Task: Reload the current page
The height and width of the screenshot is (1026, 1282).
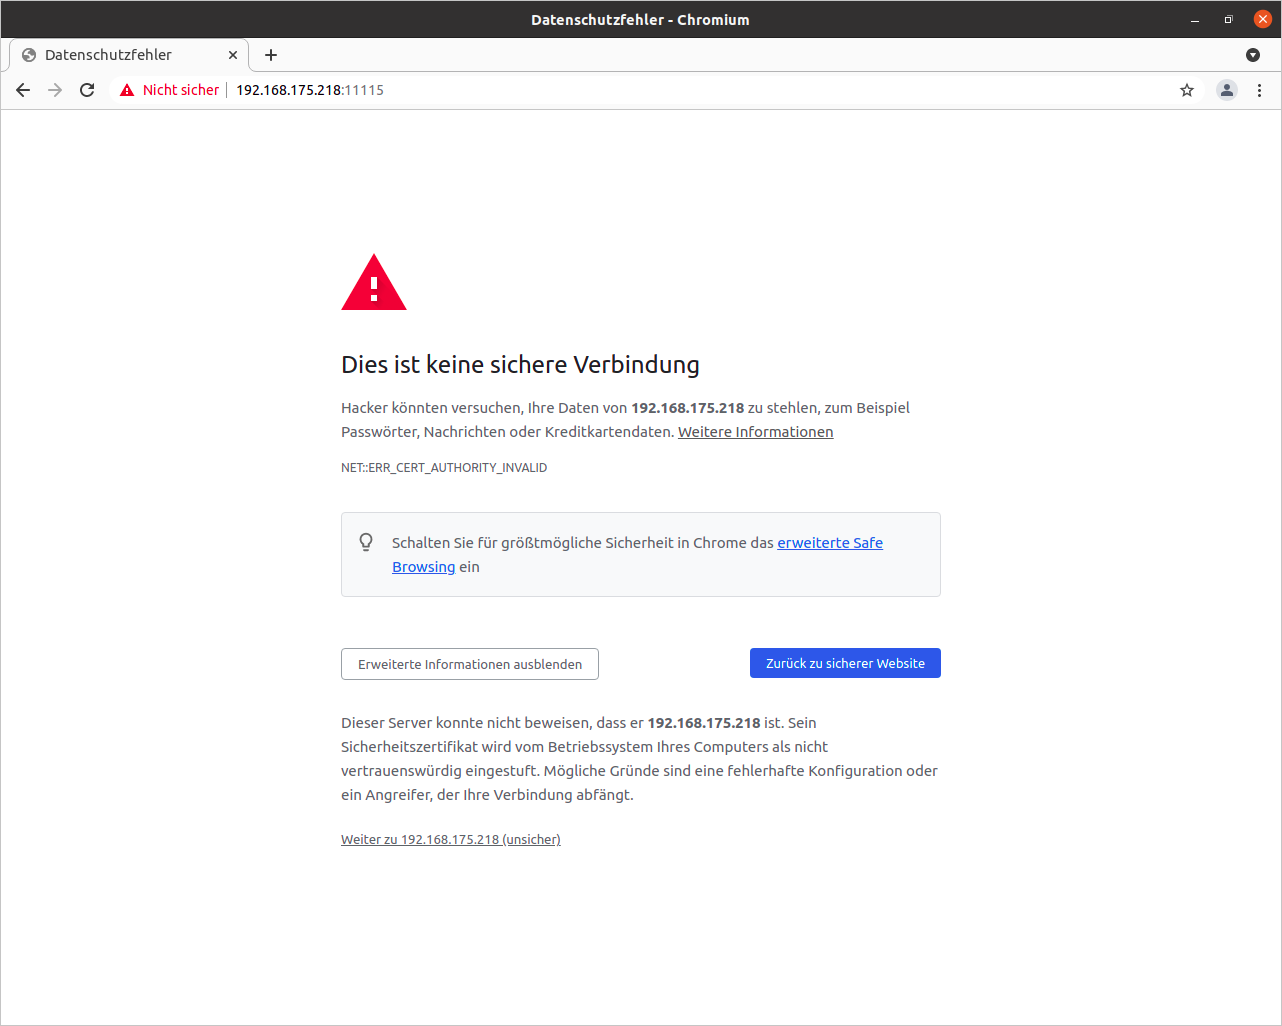Action: (x=87, y=90)
